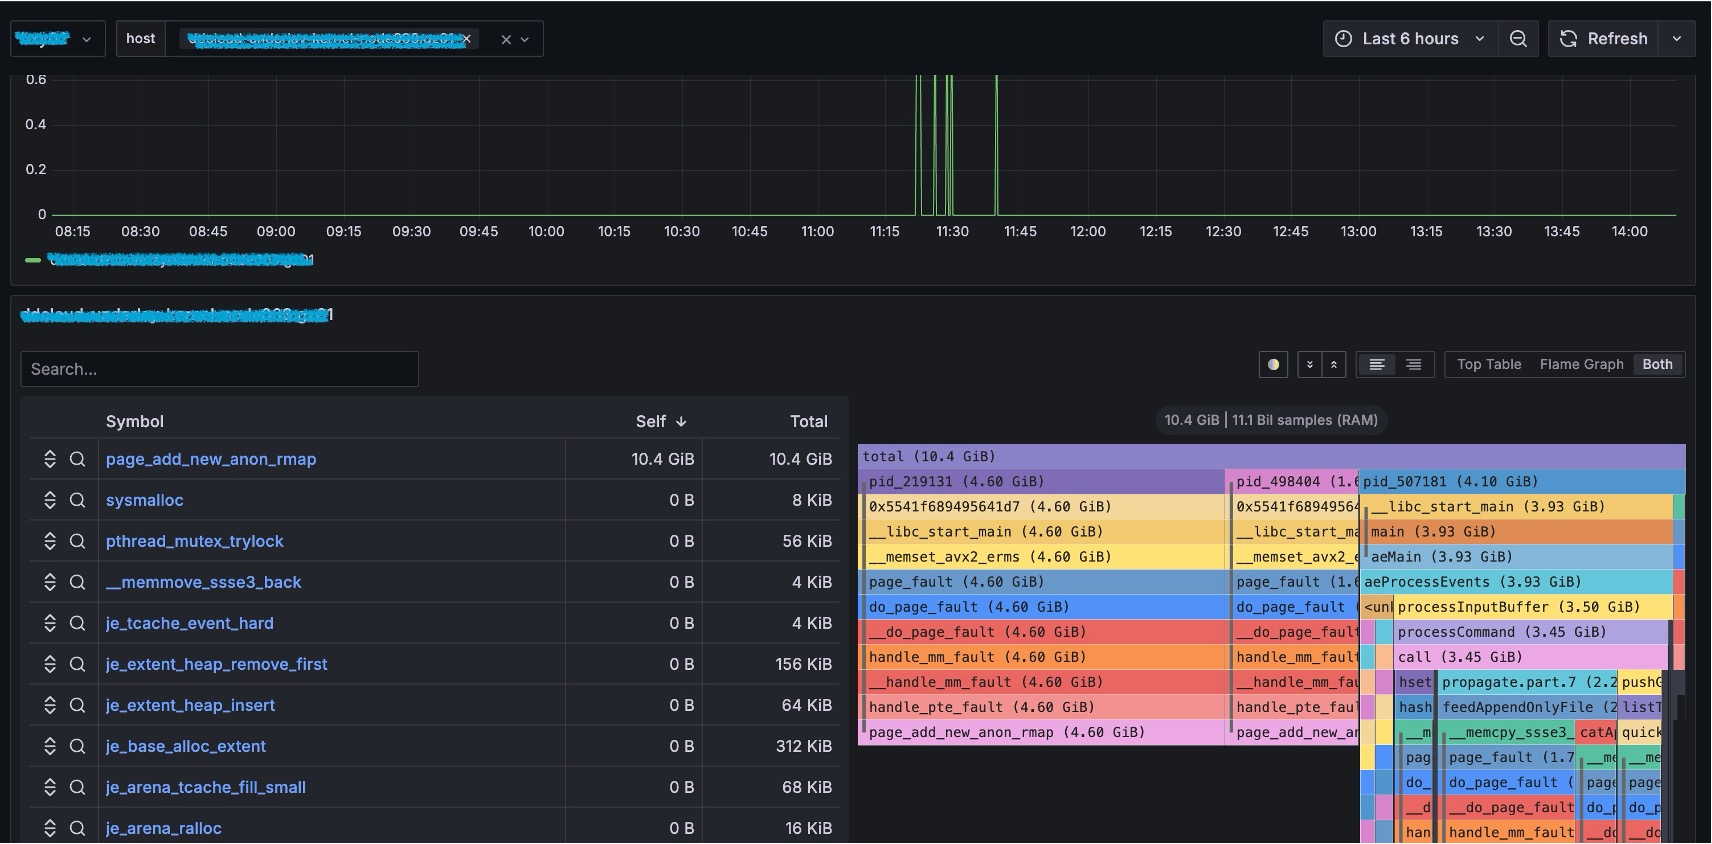Open the flame graph color scheme picker
This screenshot has height=844, width=1712.
point(1272,365)
